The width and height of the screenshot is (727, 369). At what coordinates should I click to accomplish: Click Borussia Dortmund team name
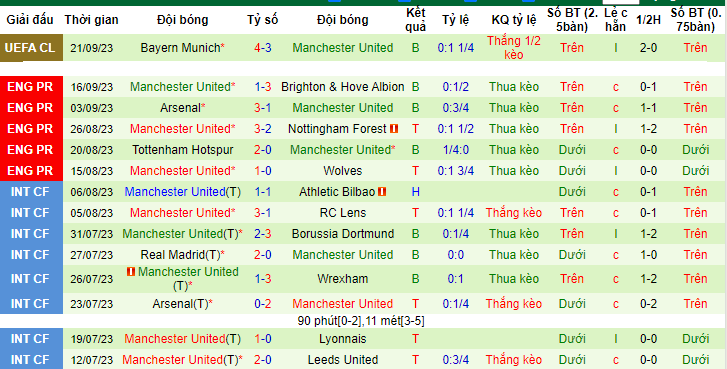(x=343, y=234)
